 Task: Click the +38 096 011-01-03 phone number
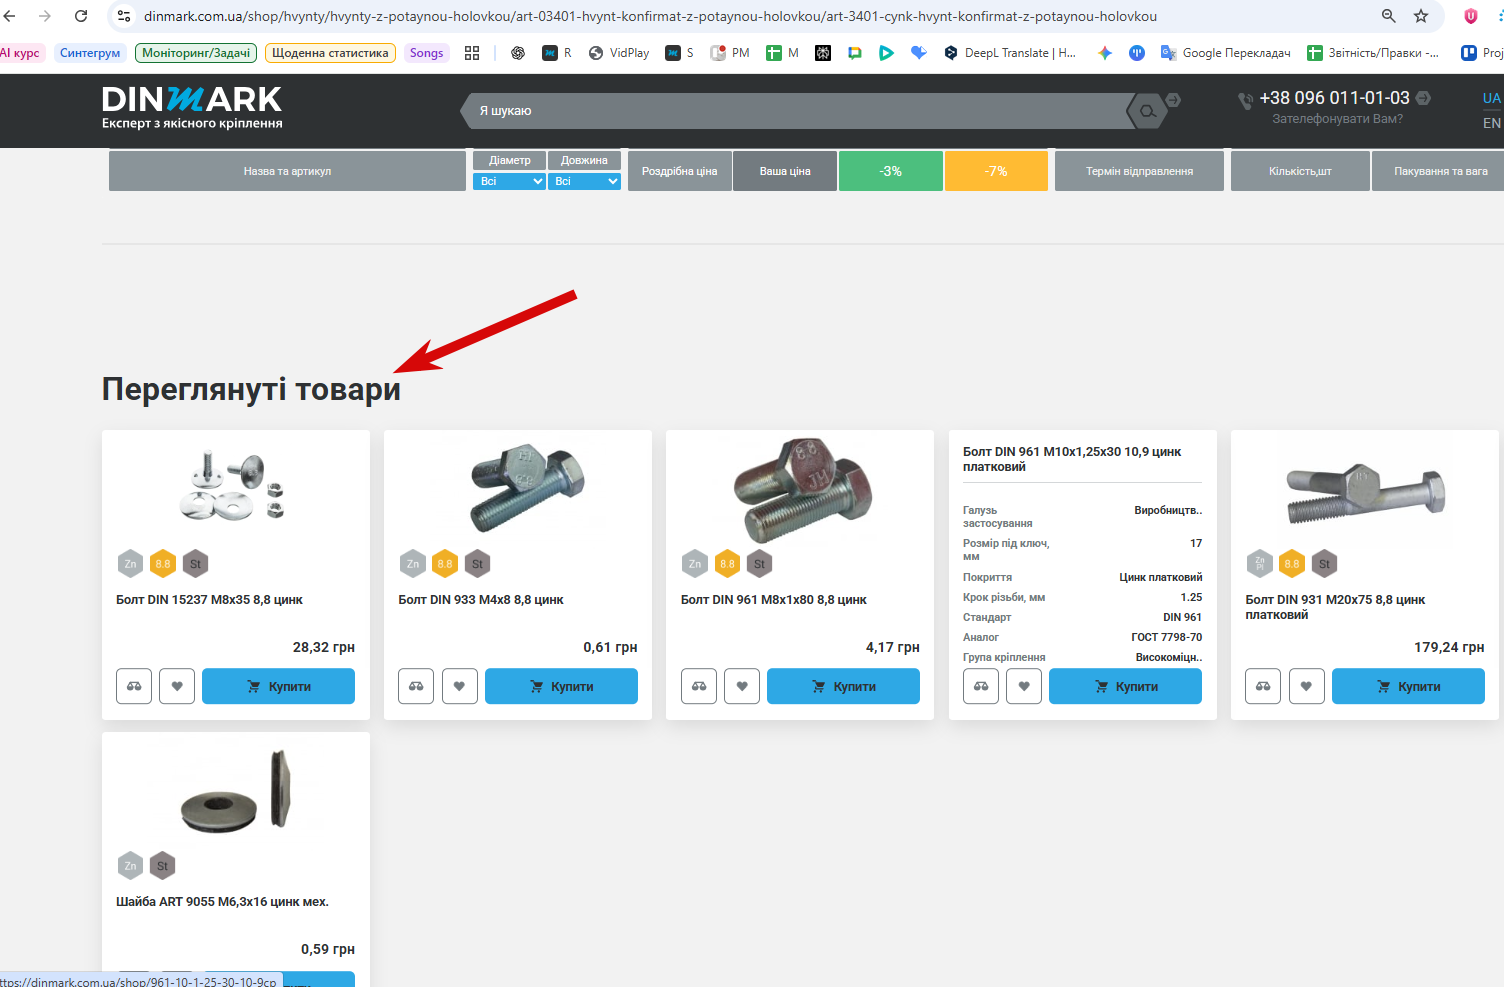click(x=1334, y=98)
